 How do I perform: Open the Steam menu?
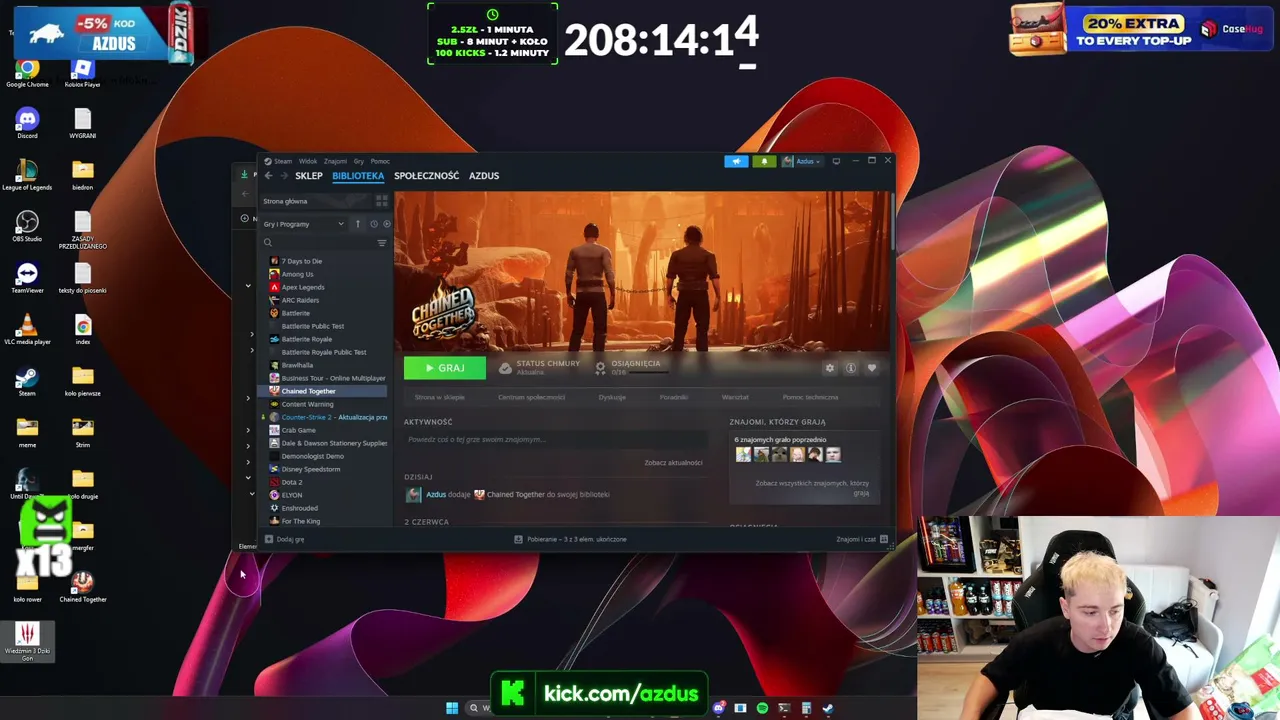tap(283, 161)
